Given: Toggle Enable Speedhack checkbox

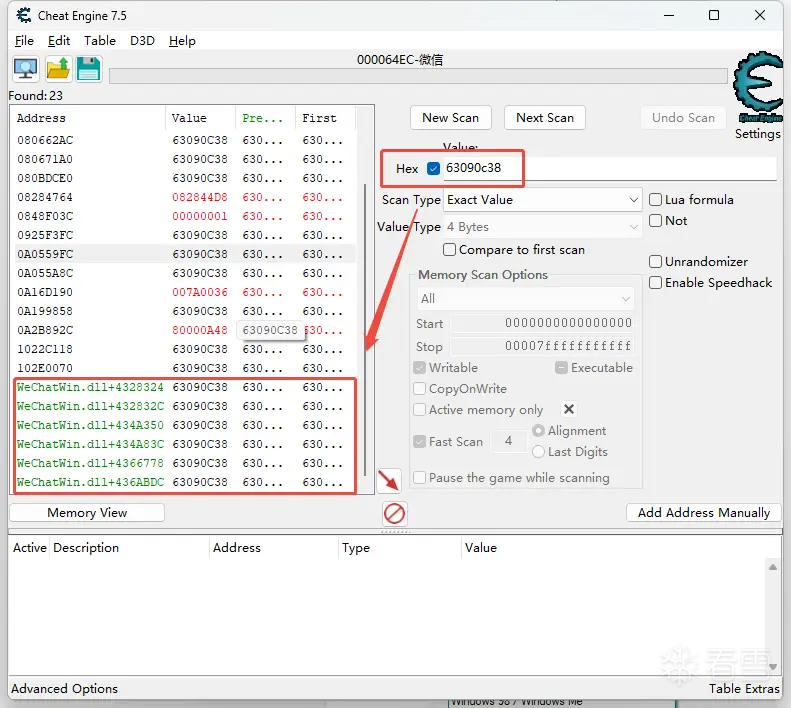Looking at the screenshot, I should (x=655, y=283).
